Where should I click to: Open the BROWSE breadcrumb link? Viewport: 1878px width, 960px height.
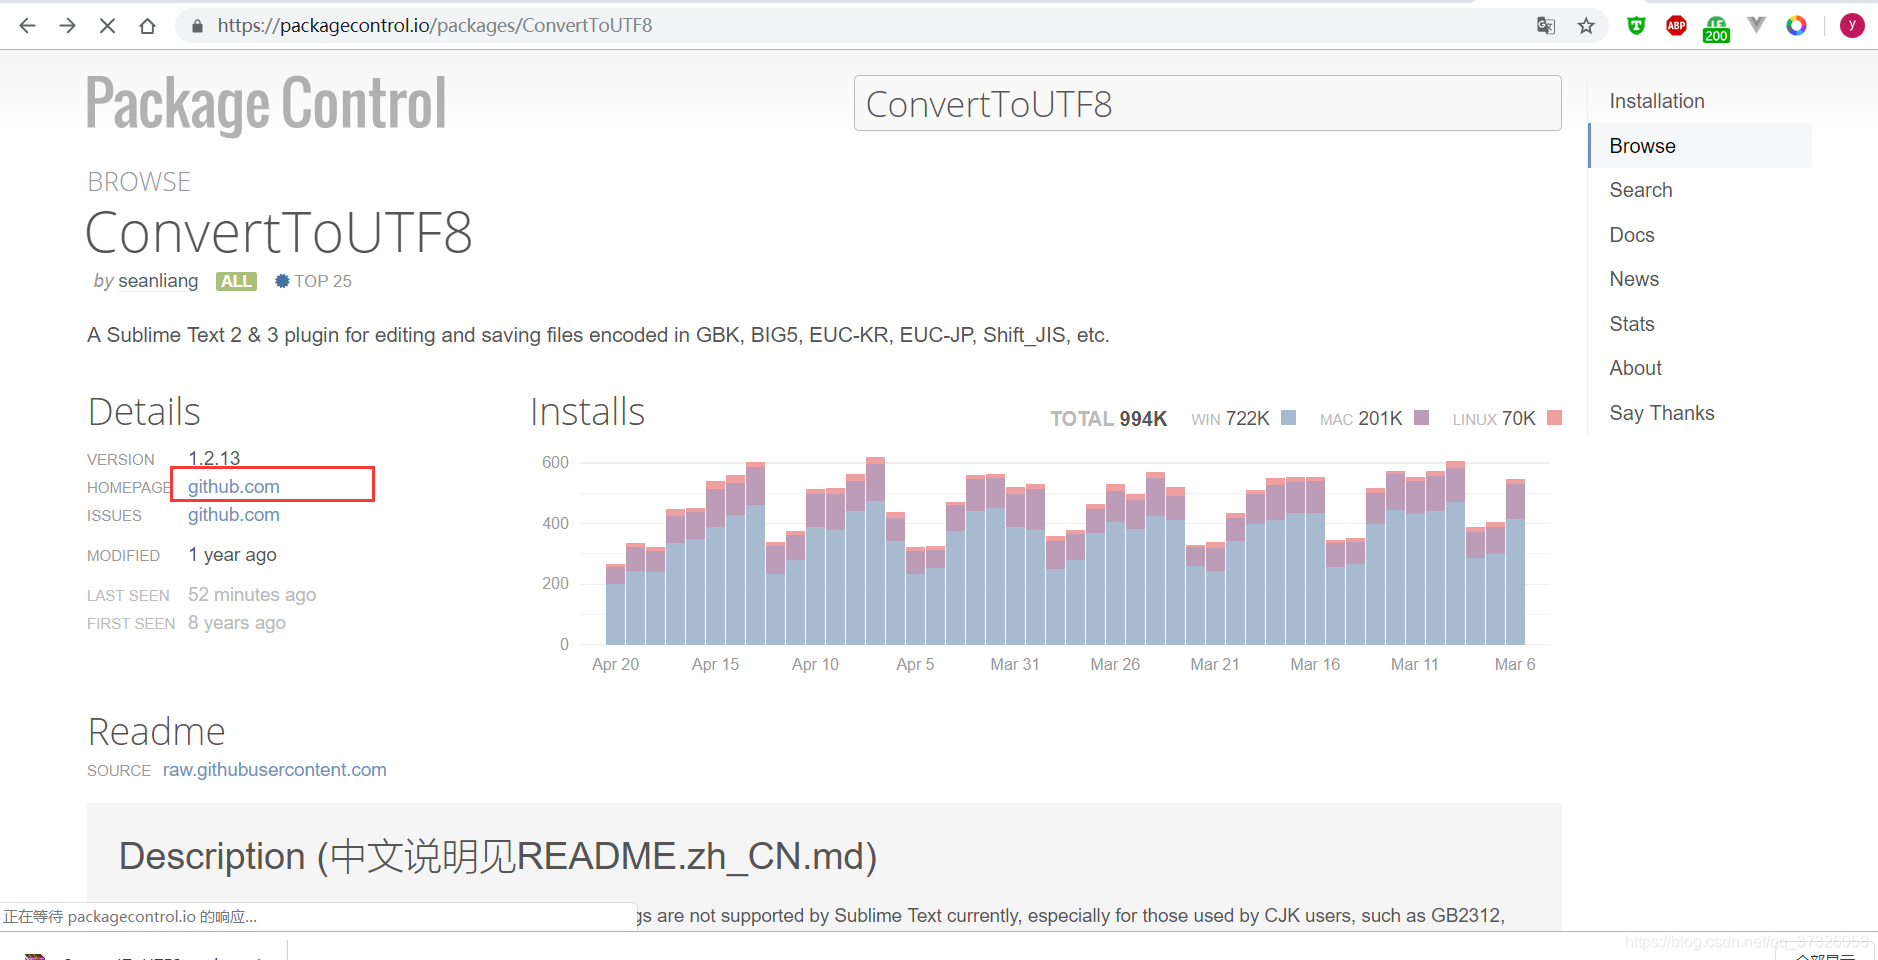(139, 182)
